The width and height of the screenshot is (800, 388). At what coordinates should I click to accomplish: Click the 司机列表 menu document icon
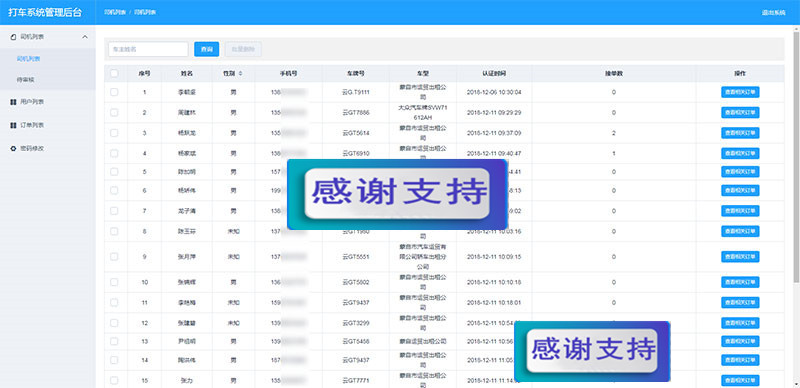pos(13,37)
